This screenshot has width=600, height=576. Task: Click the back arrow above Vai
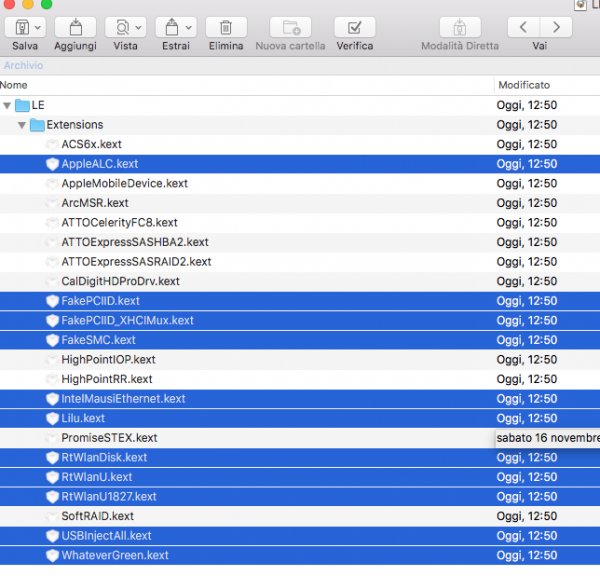[523, 27]
